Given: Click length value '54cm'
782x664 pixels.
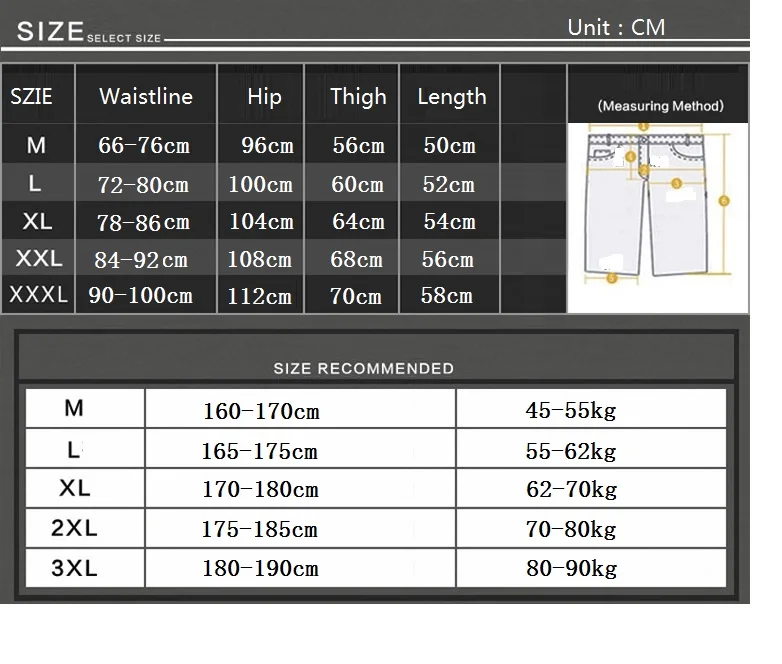Looking at the screenshot, I should click(449, 221).
